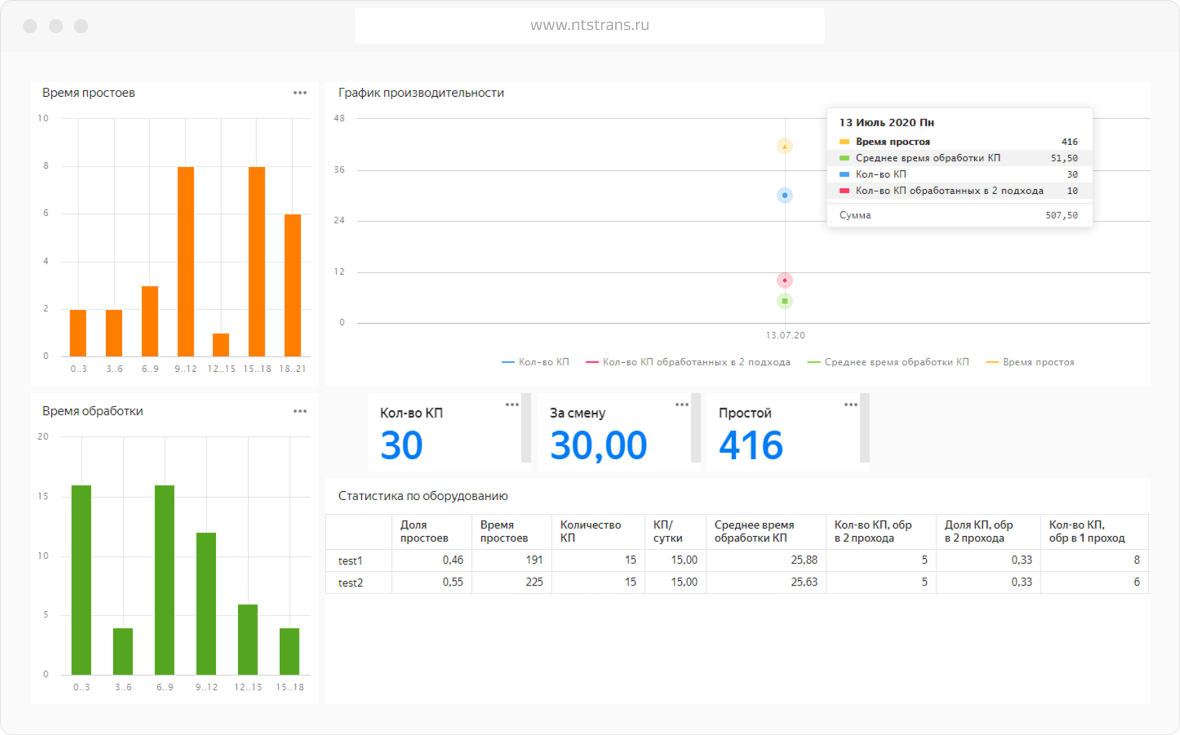Click the blue Кол-во КП data point
1180x735 pixels.
pyautogui.click(x=785, y=195)
